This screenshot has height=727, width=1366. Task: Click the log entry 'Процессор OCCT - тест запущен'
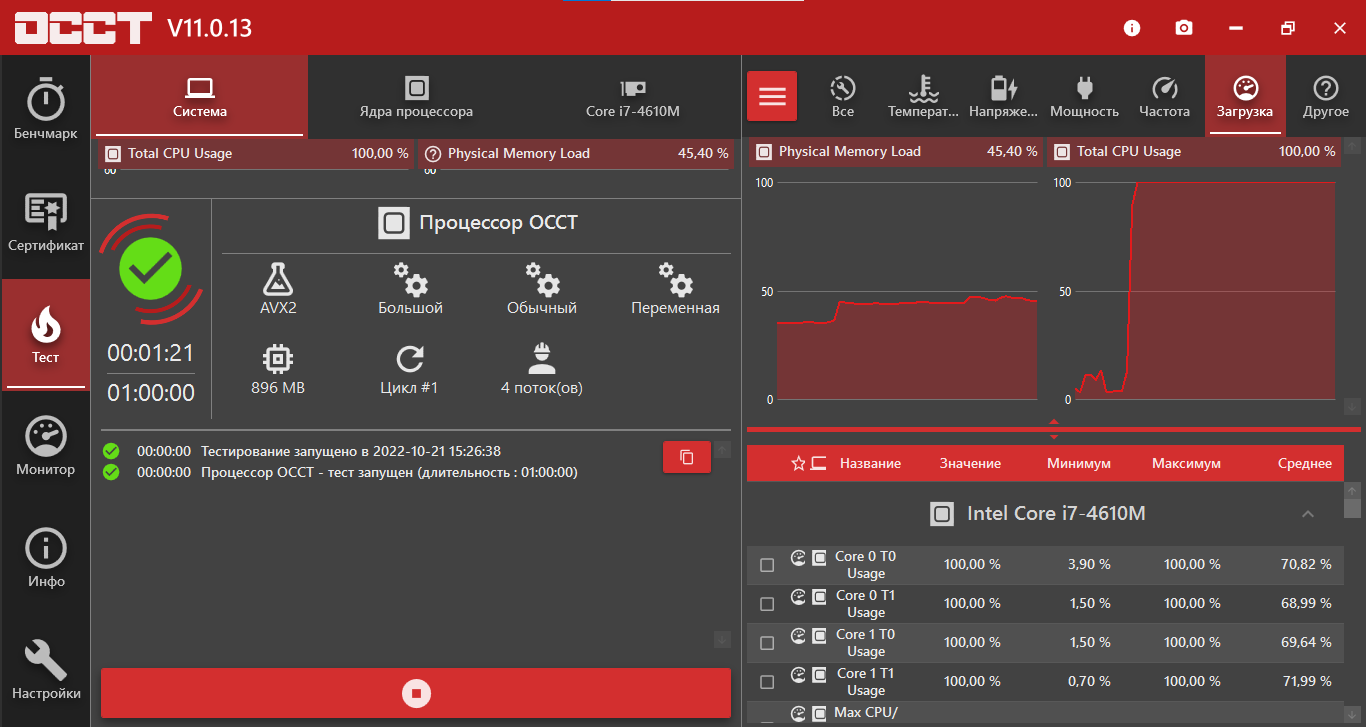coord(389,472)
